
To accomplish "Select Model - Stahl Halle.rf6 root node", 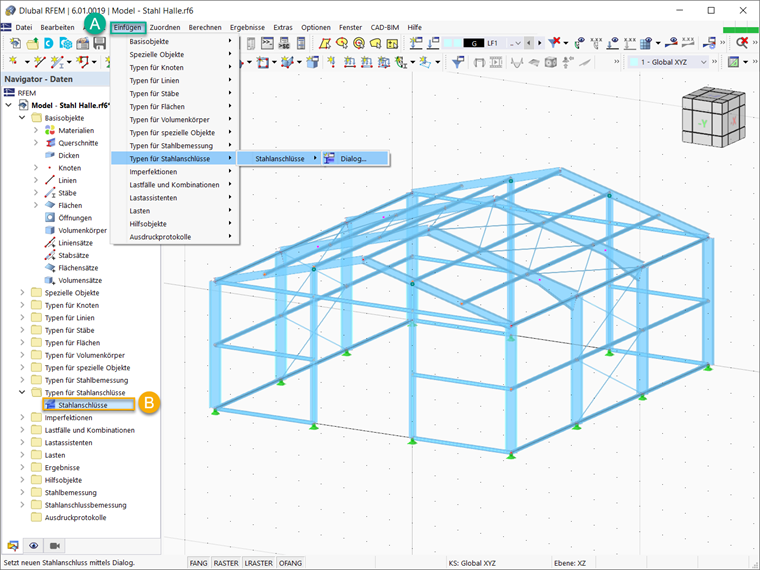I will tap(70, 105).
